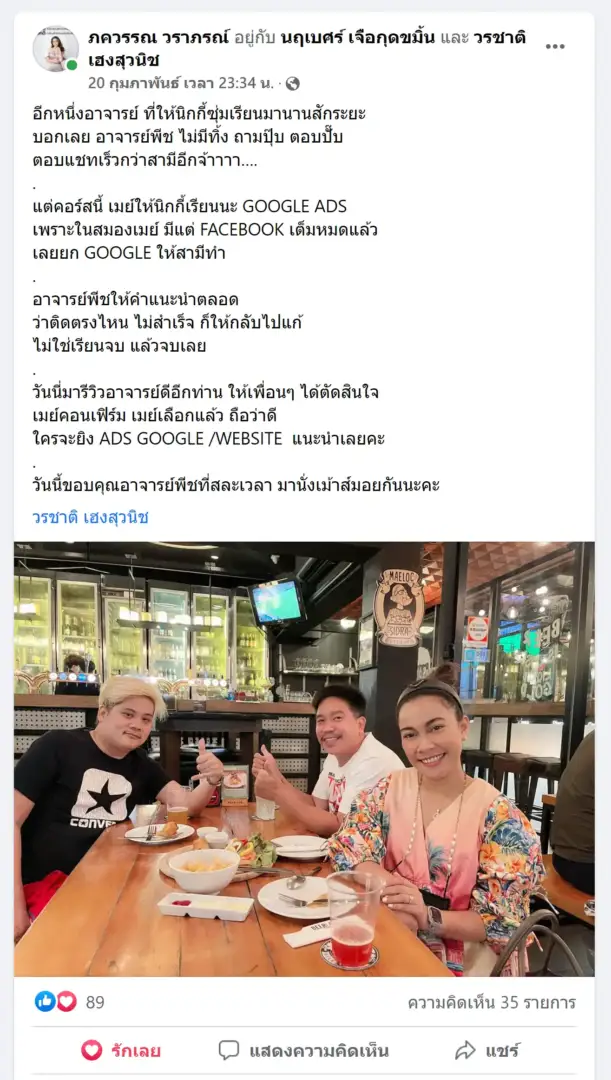Toggle the รักเลย love reaction button
The height and width of the screenshot is (1080, 611).
click(x=121, y=1050)
